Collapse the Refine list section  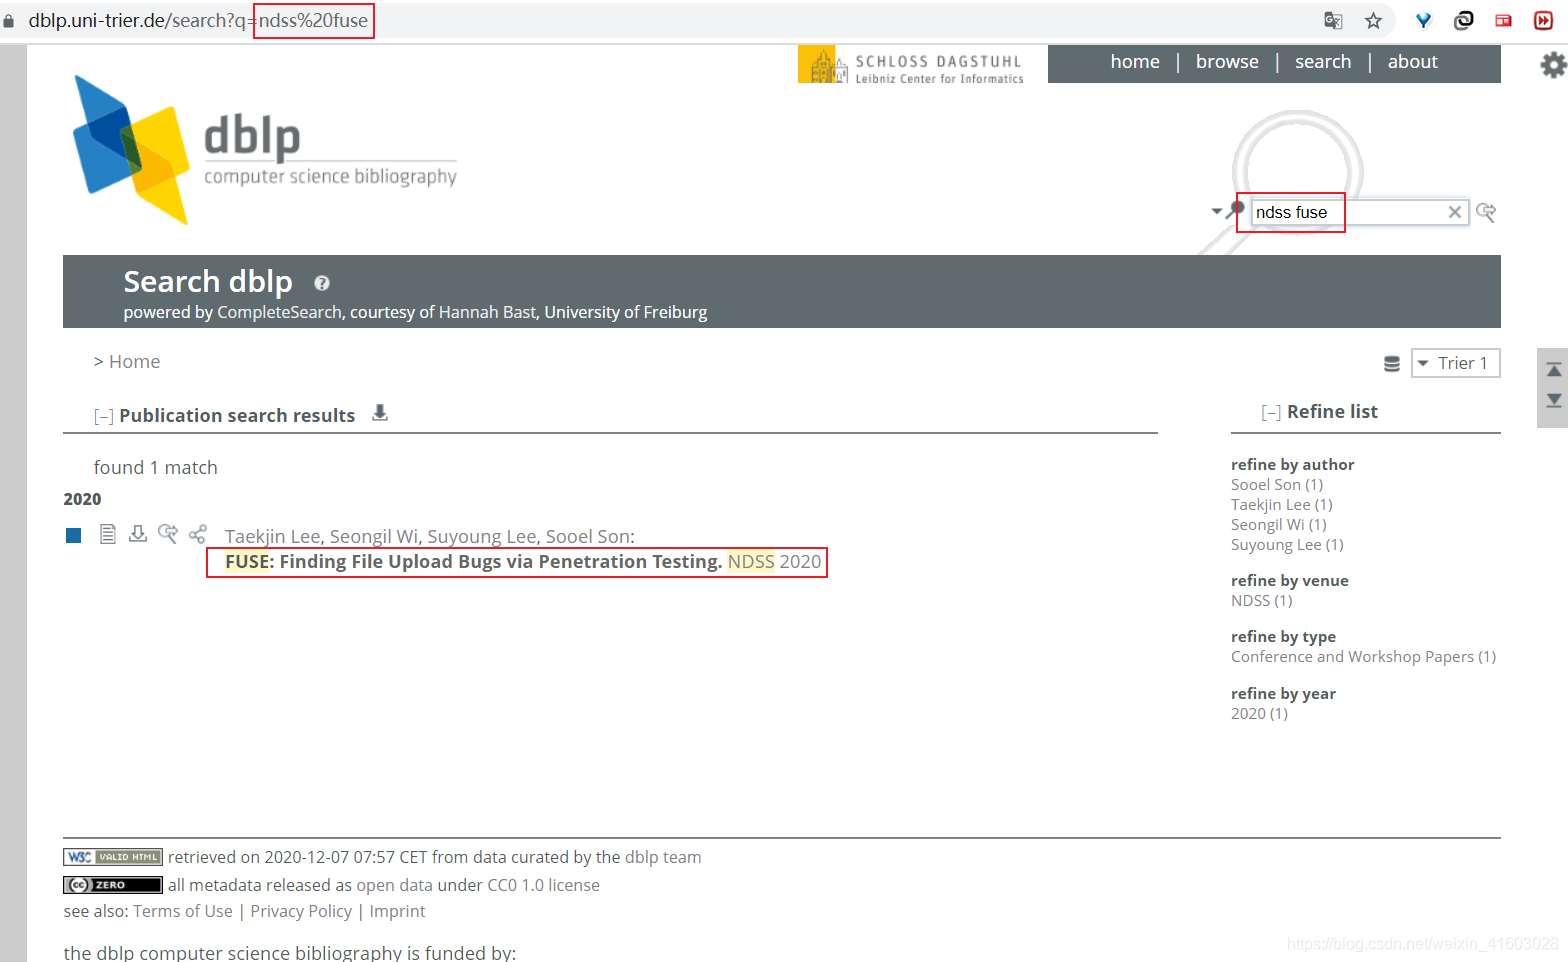[x=1271, y=412]
